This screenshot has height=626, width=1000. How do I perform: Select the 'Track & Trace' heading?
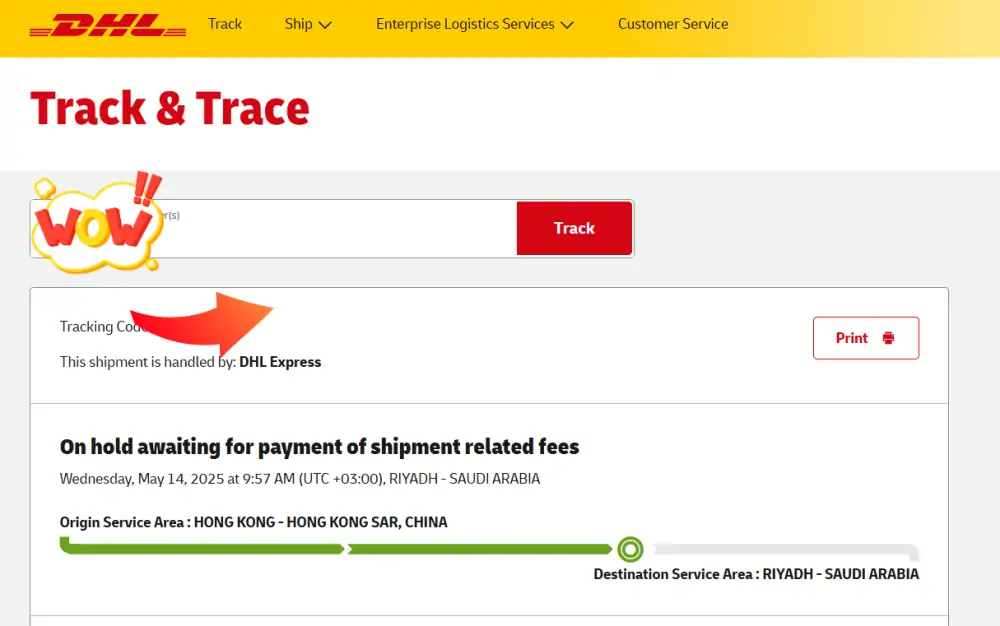click(x=170, y=108)
